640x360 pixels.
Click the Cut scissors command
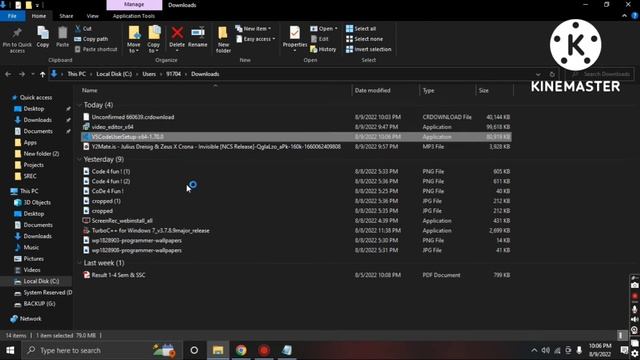pos(83,29)
